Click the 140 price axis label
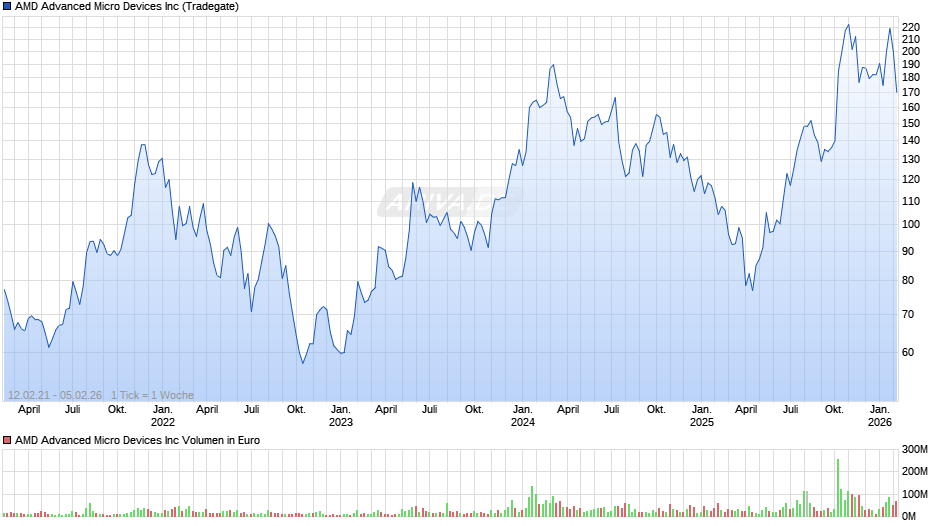This screenshot has height=526, width=940. click(911, 140)
